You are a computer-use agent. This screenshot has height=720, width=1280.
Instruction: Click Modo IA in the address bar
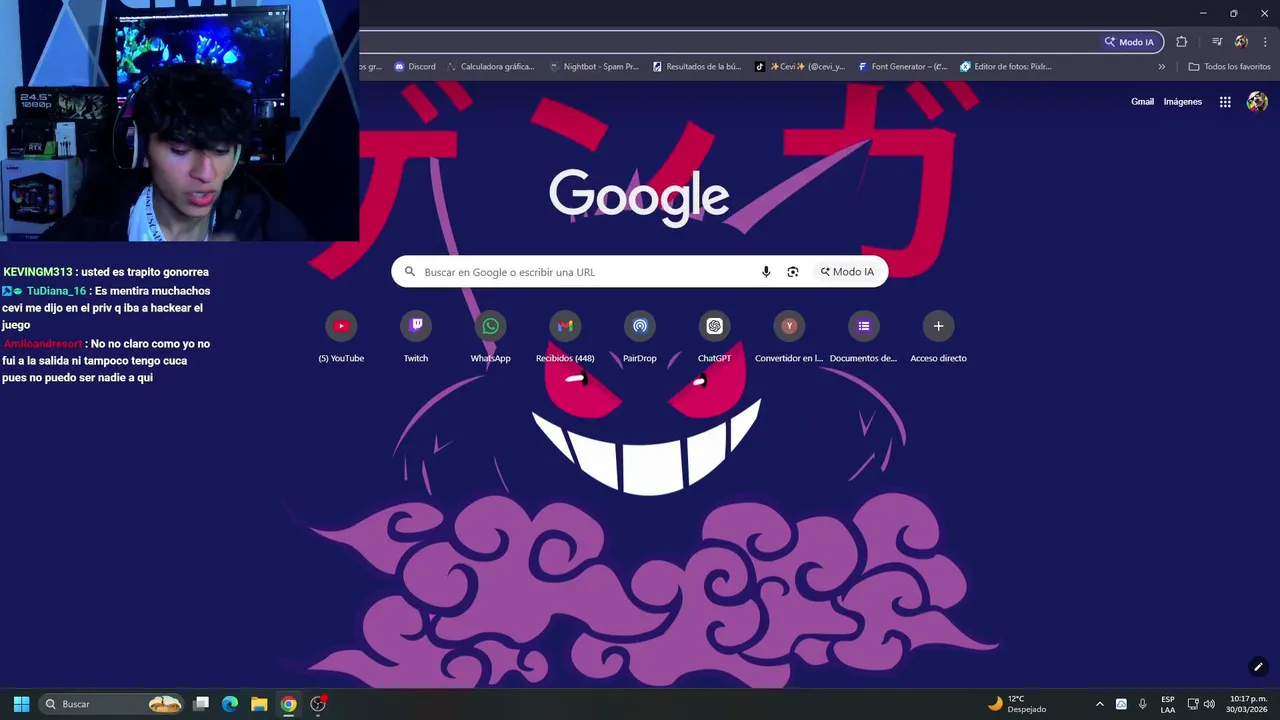(1129, 42)
